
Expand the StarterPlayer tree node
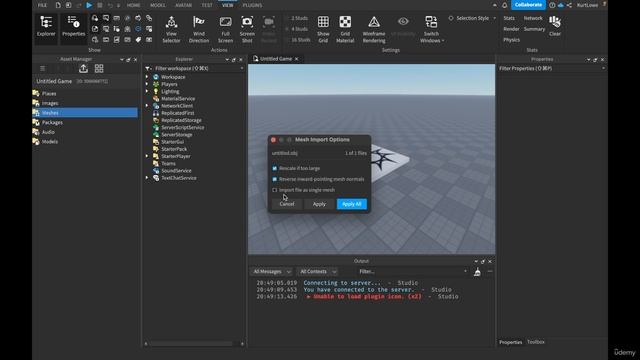[x=147, y=156]
